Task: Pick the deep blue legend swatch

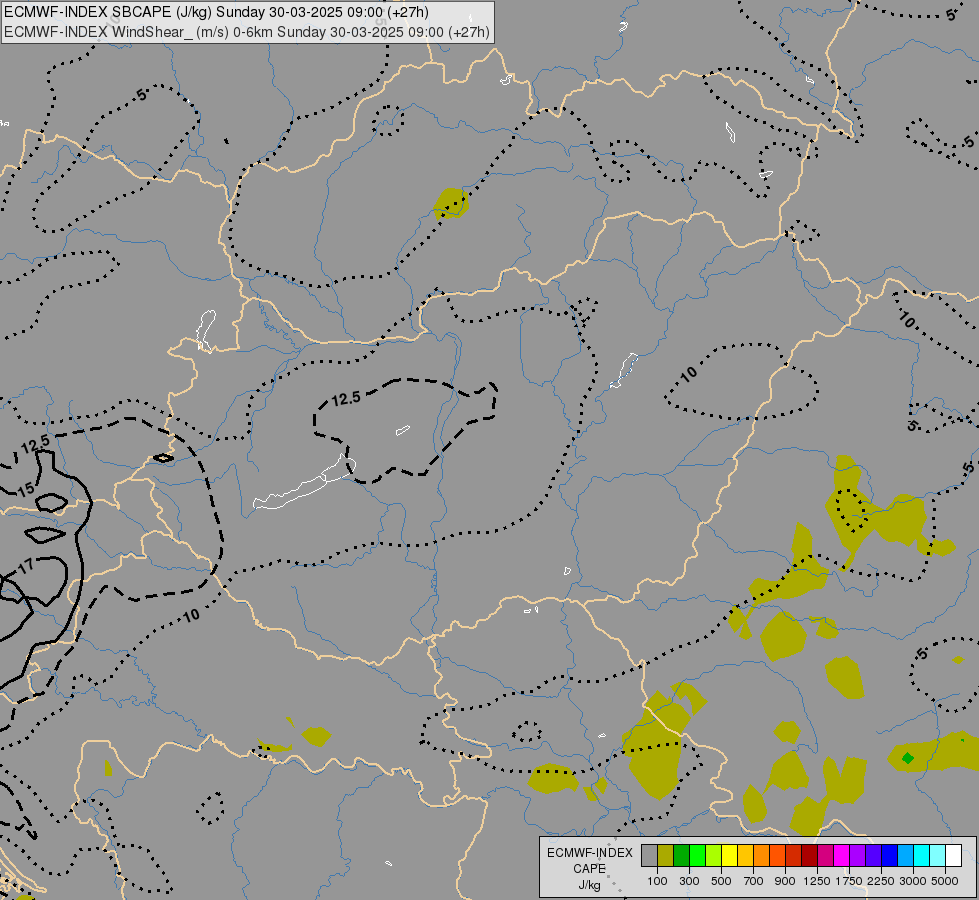Action: coord(890,855)
